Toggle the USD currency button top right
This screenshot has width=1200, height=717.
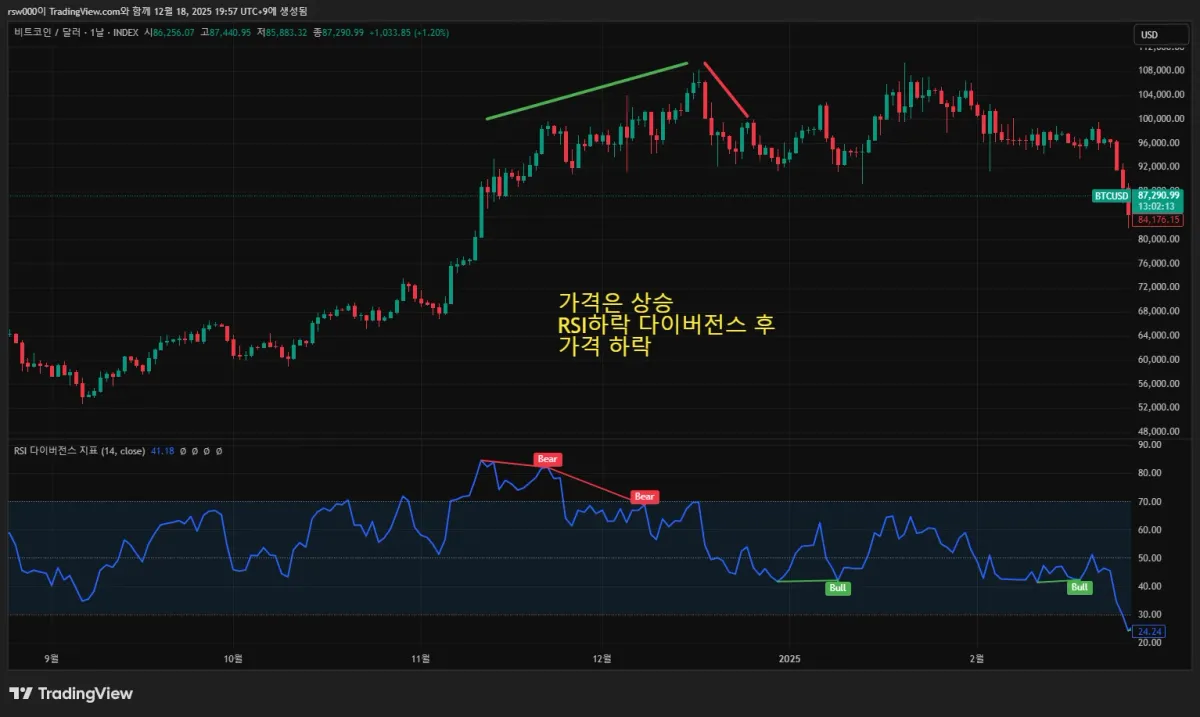(1160, 33)
